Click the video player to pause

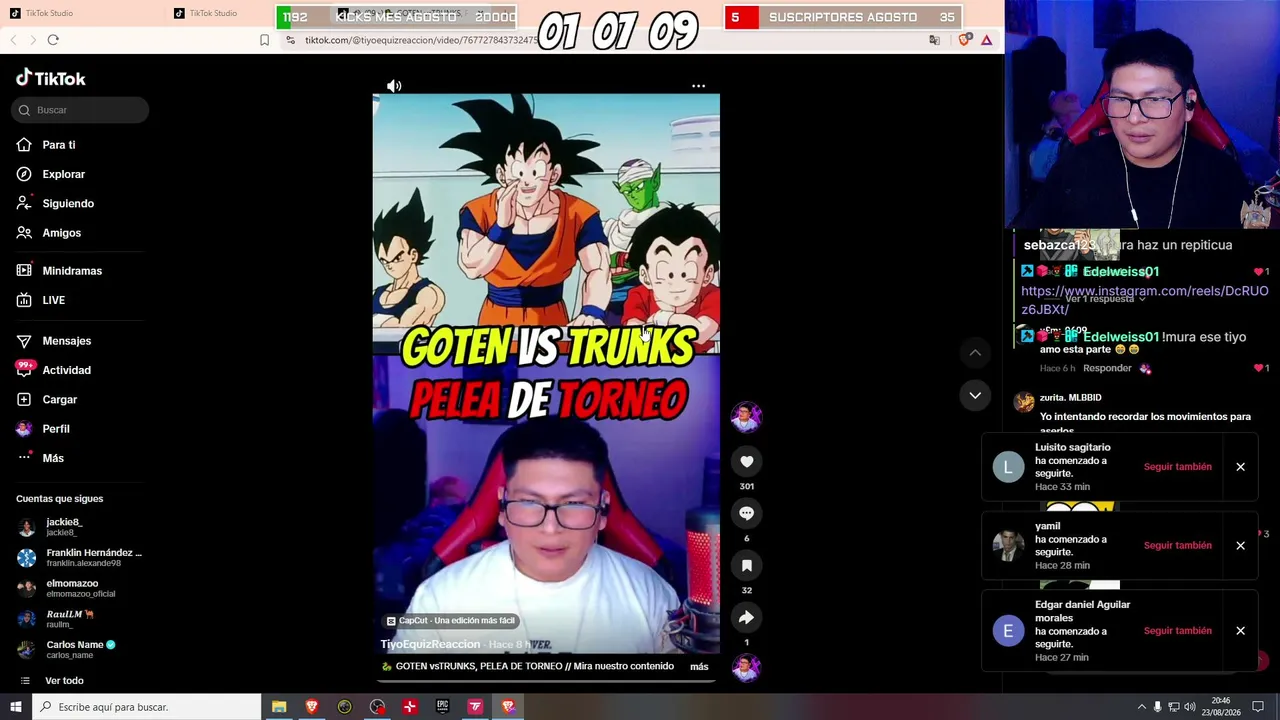tap(546, 374)
